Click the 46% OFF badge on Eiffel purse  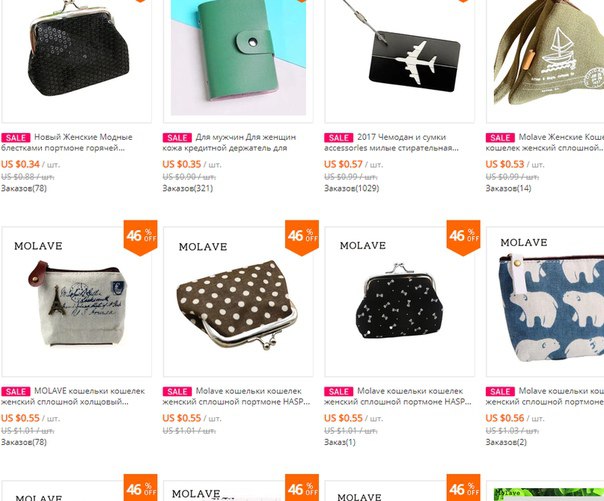pos(141,237)
